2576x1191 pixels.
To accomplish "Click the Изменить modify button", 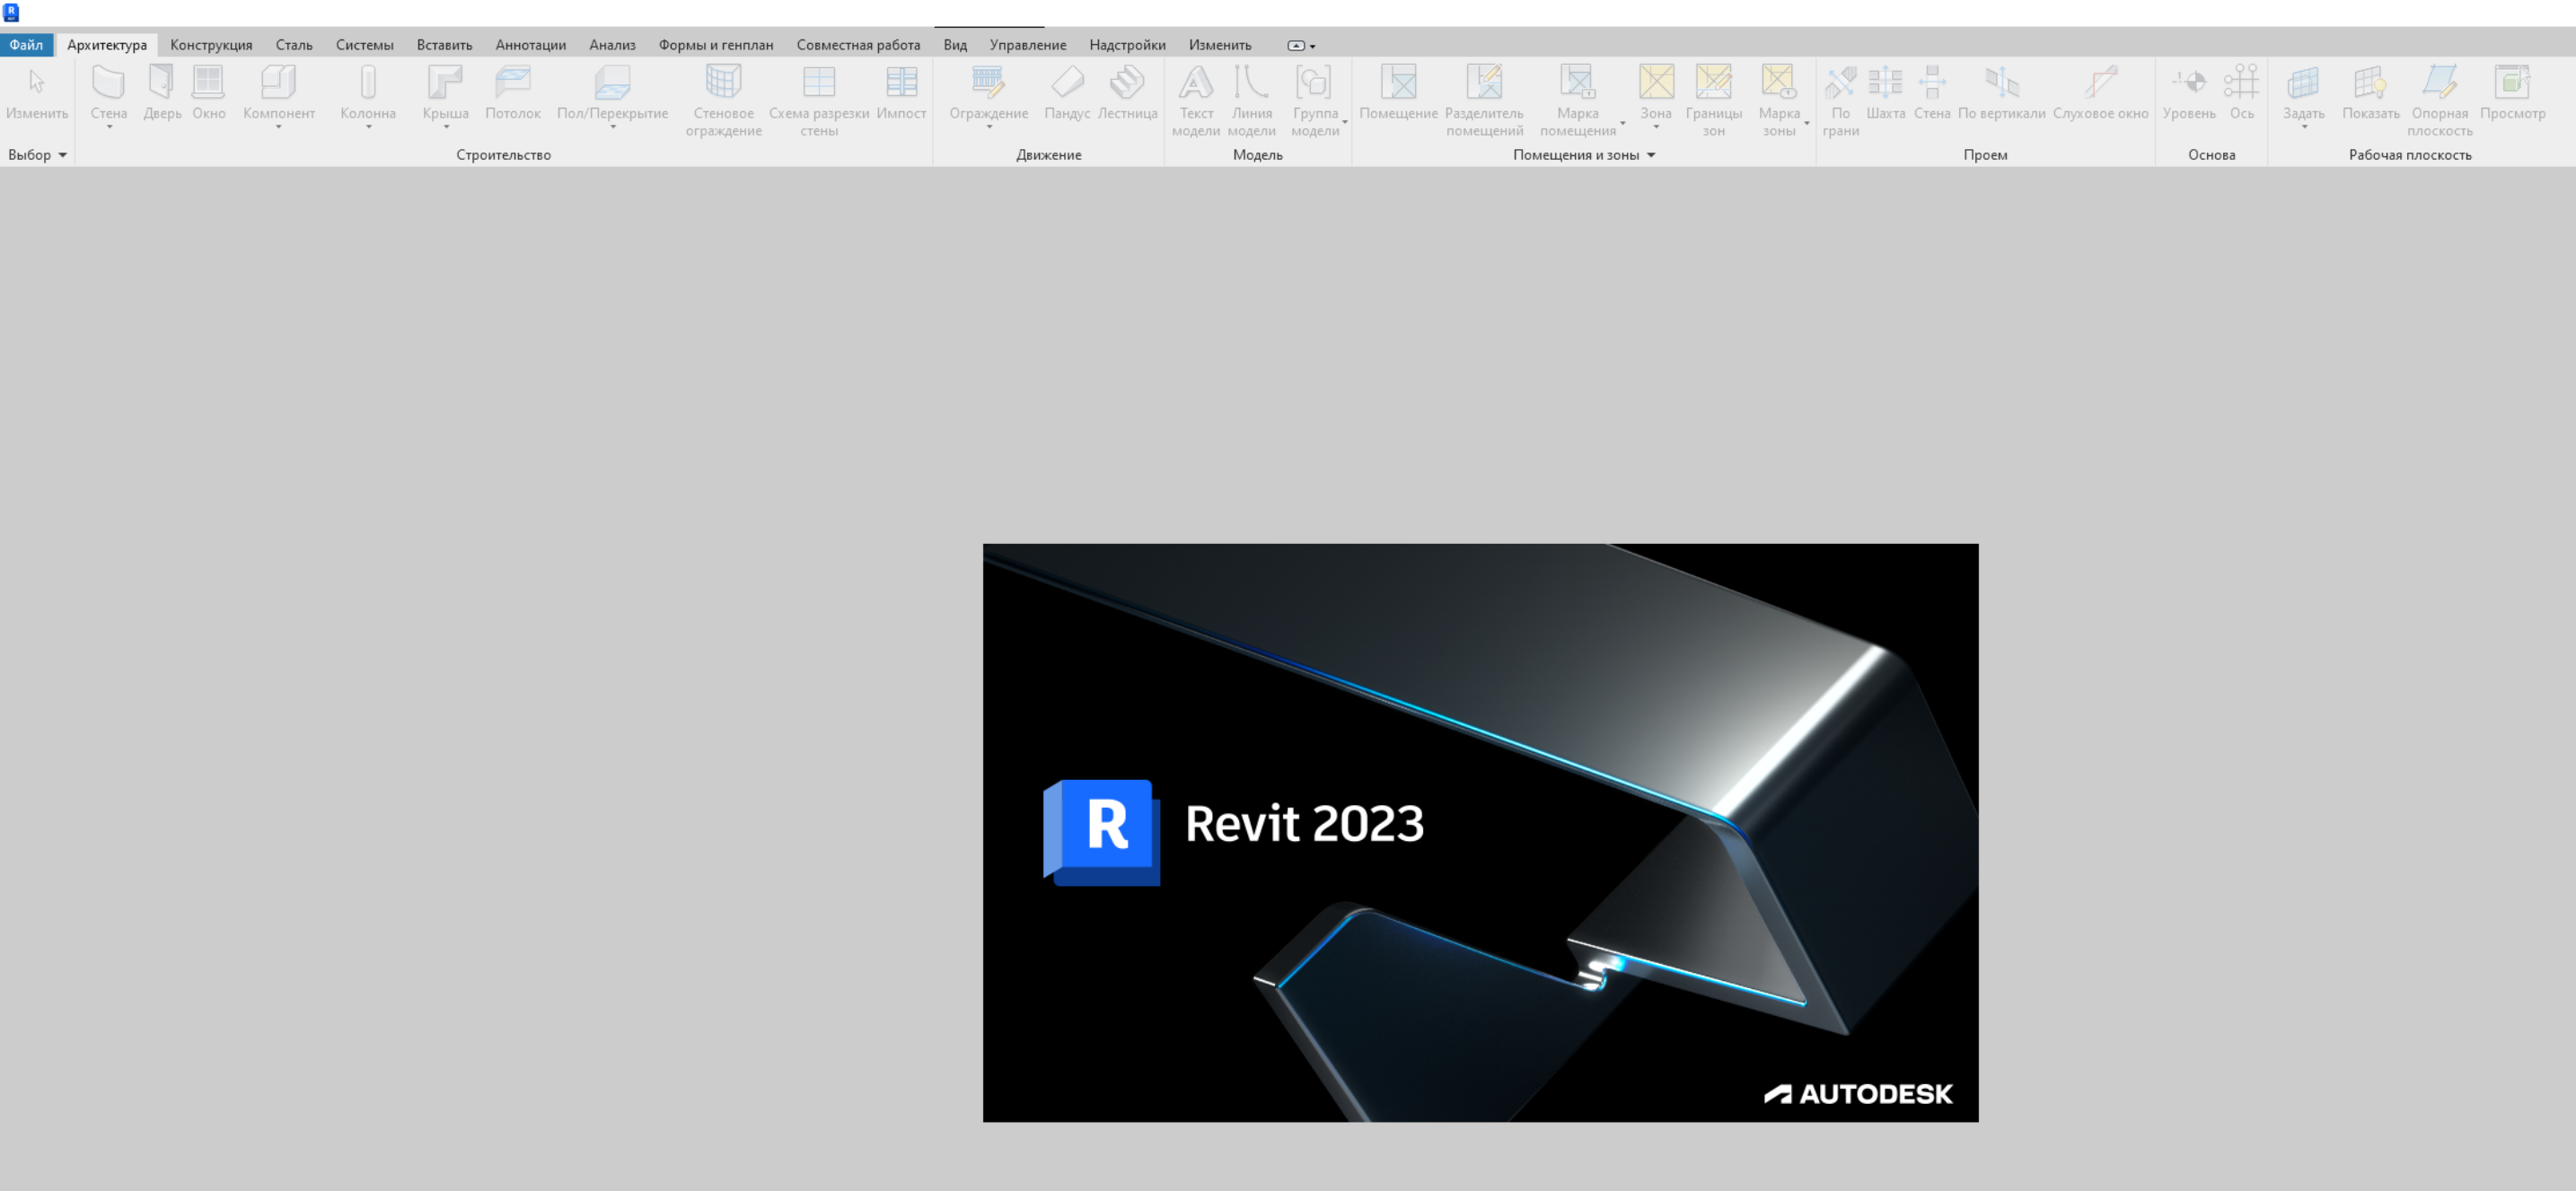I will coord(37,90).
